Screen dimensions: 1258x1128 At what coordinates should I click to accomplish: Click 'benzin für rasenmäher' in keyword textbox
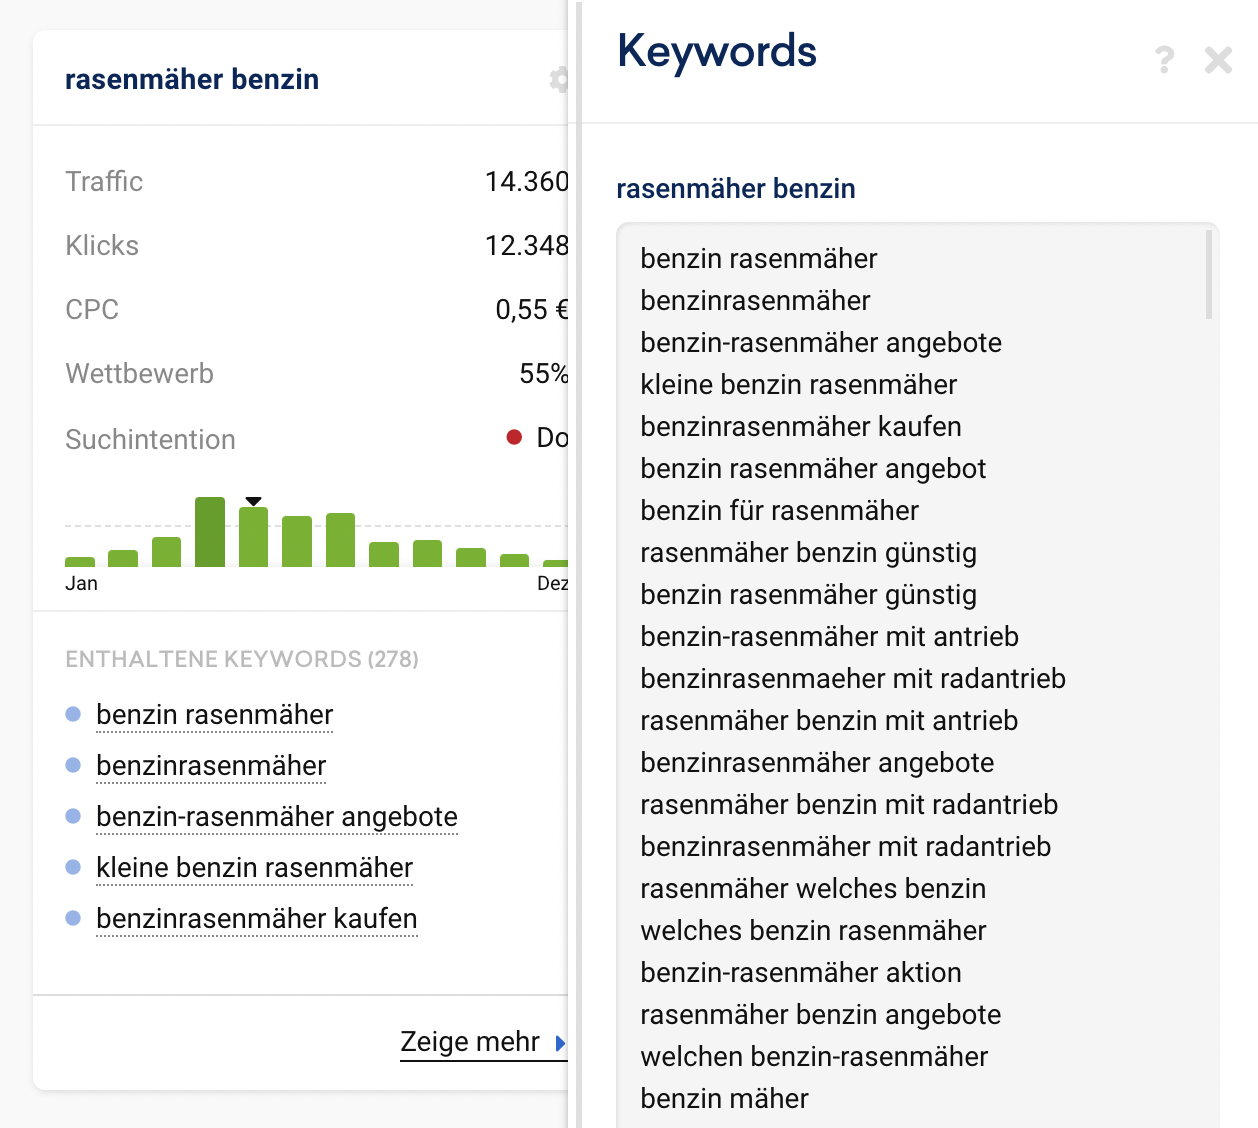(x=779, y=511)
